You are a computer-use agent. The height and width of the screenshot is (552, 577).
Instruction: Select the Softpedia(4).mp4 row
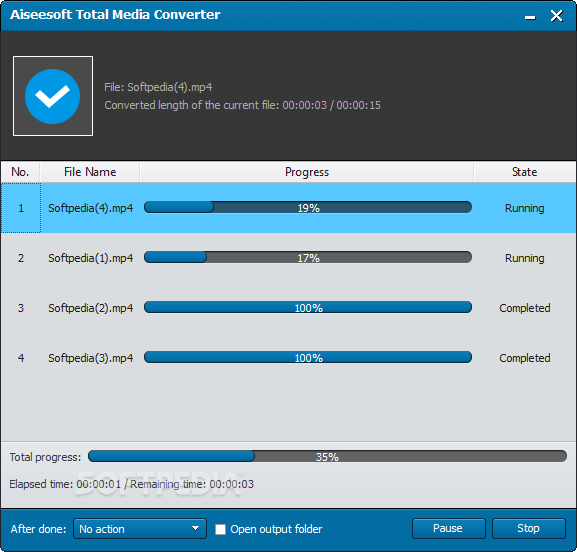[x=288, y=208]
